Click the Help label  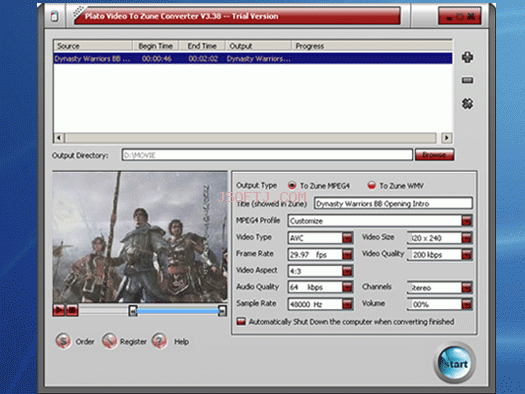coord(181,341)
